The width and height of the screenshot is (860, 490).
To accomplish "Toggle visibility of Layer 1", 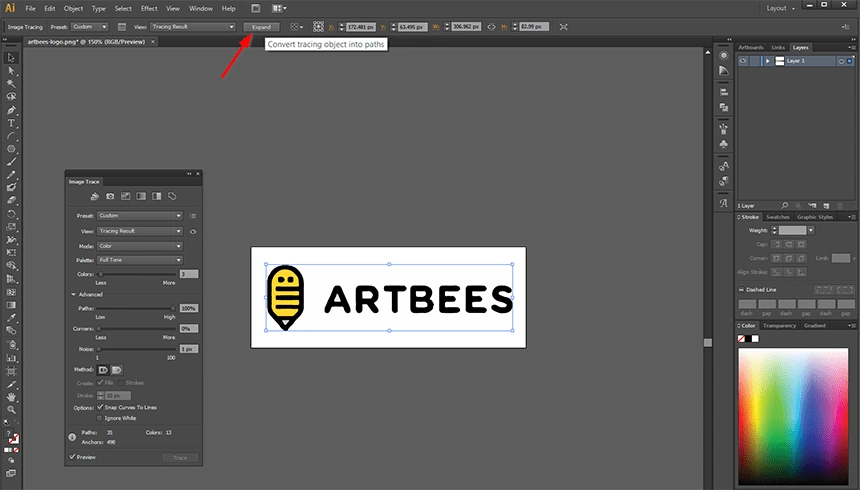I will tap(743, 61).
